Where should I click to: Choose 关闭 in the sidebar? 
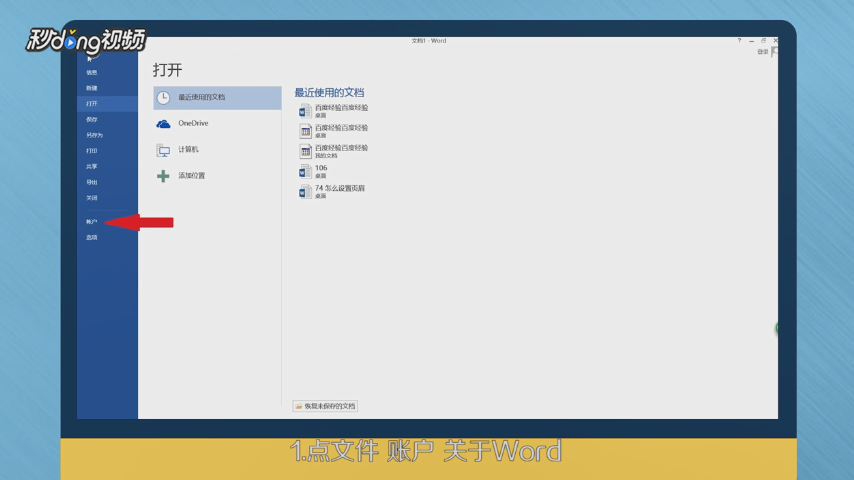click(92, 198)
